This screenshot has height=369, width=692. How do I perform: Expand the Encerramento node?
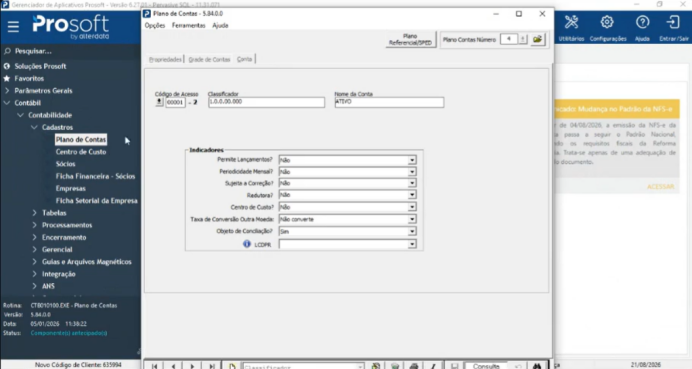(34, 237)
